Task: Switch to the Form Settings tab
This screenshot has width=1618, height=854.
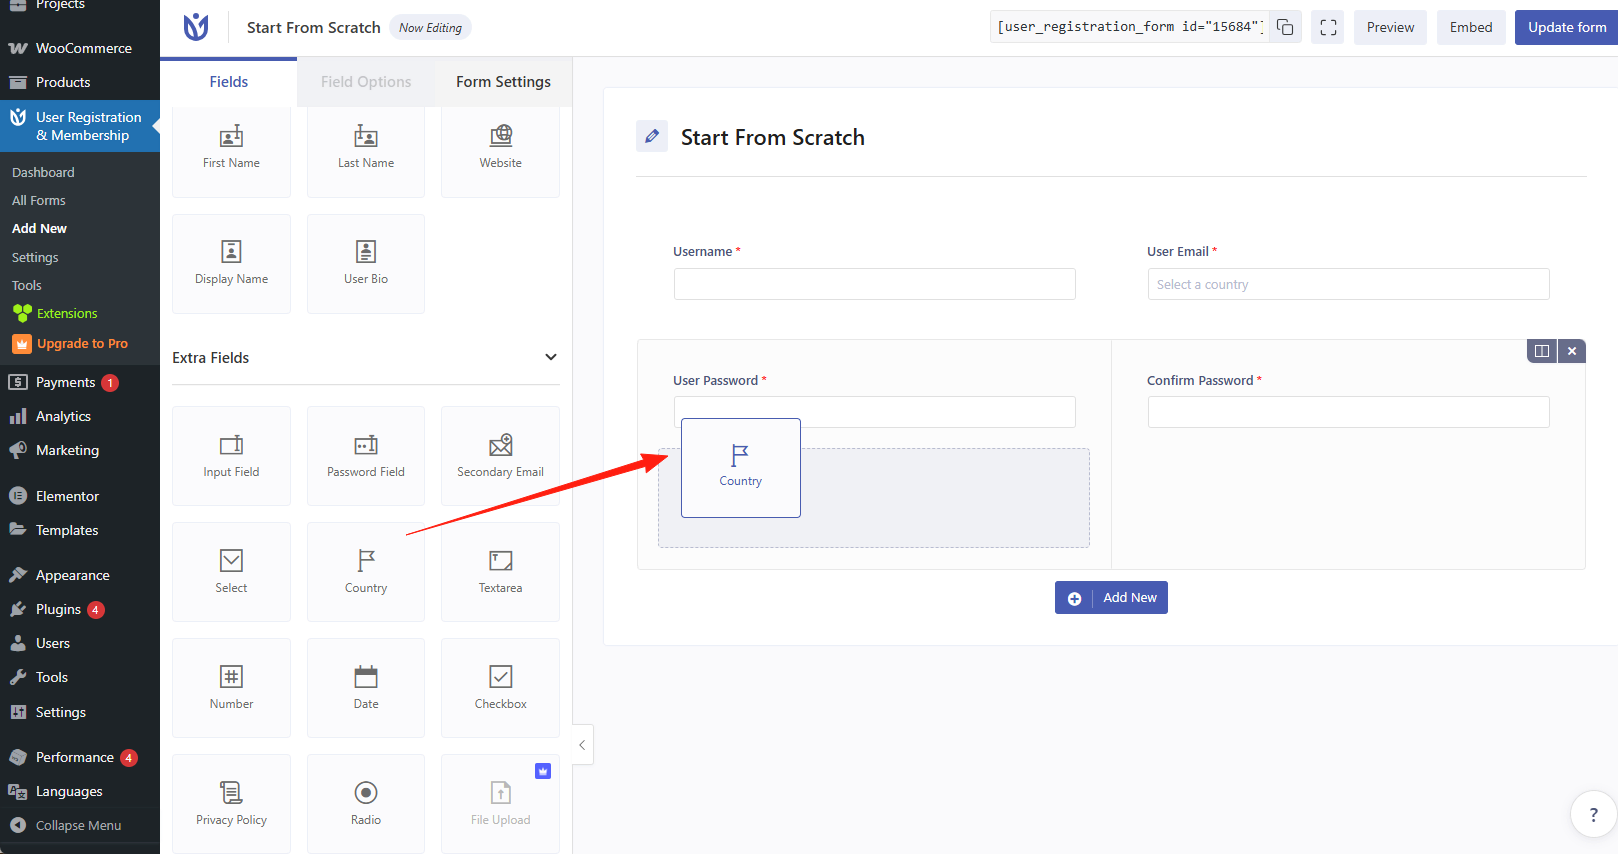Action: coord(503,82)
